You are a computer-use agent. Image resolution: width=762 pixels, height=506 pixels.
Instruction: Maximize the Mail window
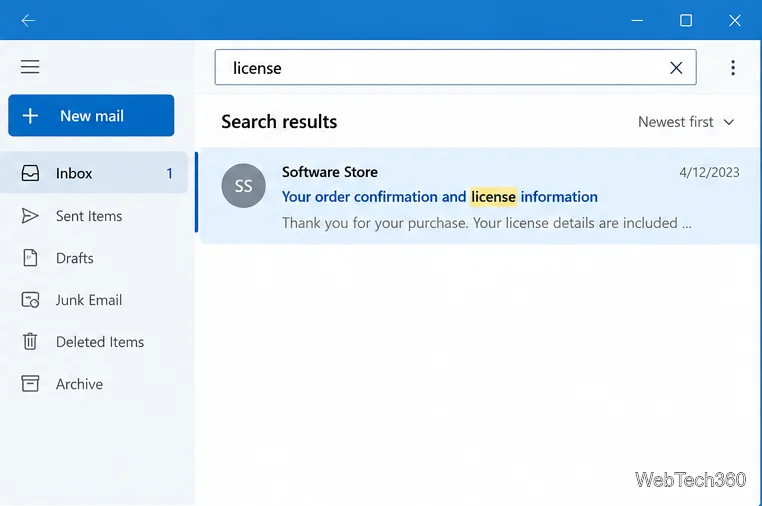pos(686,20)
